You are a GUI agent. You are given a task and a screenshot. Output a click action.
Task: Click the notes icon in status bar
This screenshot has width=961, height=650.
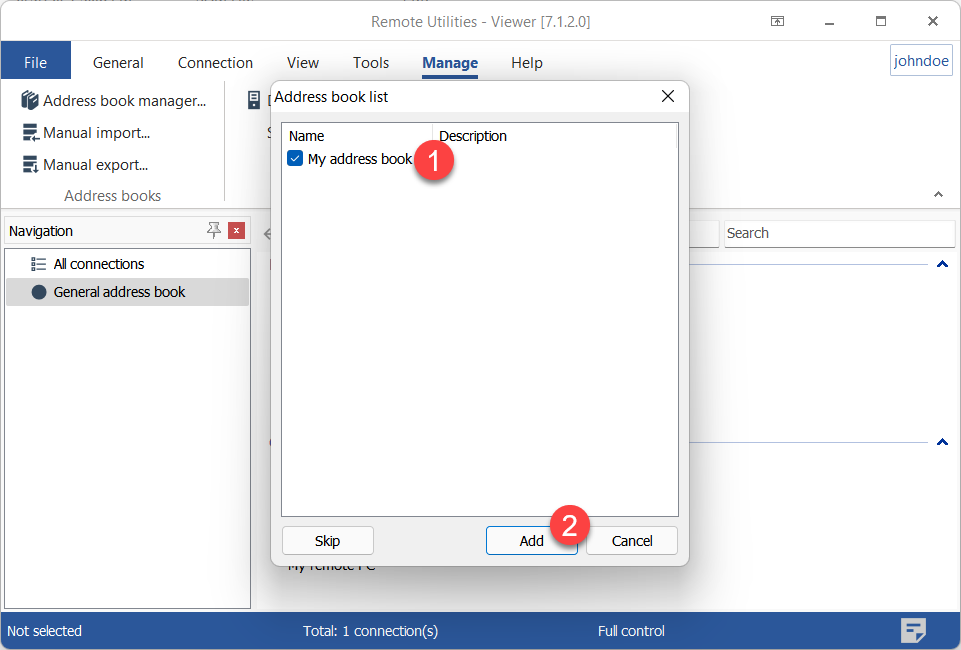pos(913,630)
